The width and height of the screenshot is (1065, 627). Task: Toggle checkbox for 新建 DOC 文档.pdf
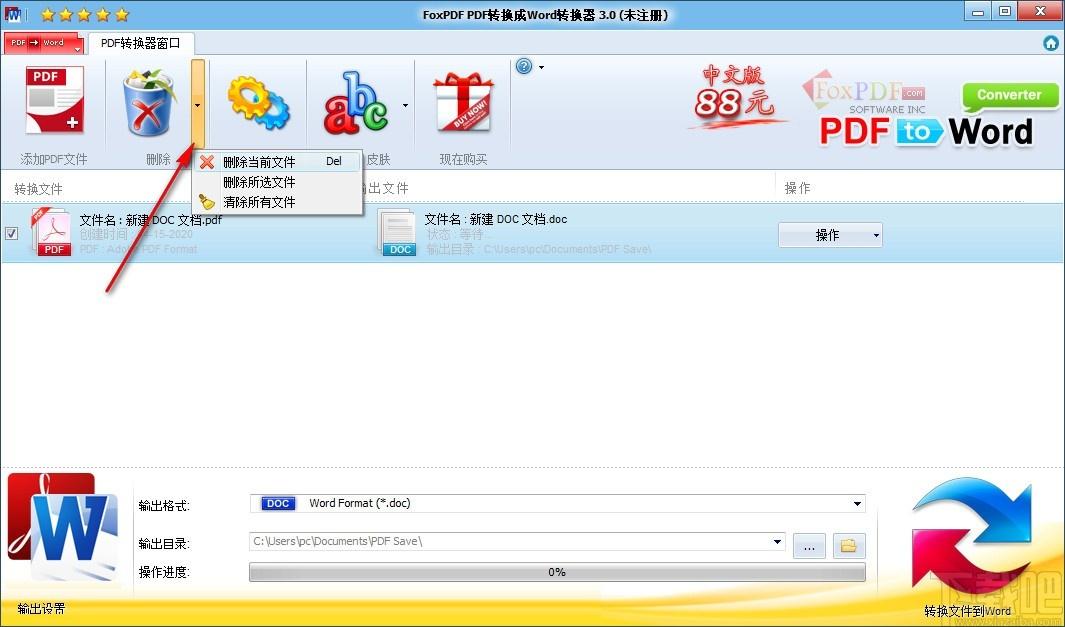pyautogui.click(x=12, y=234)
